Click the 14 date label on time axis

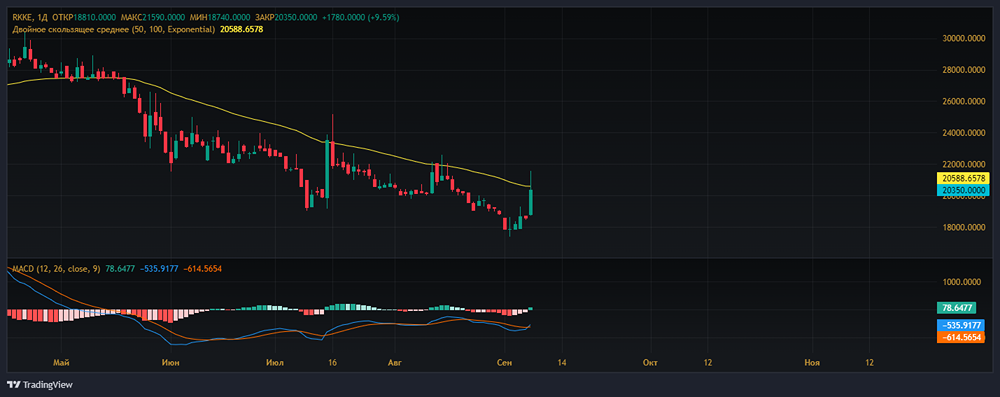561,363
